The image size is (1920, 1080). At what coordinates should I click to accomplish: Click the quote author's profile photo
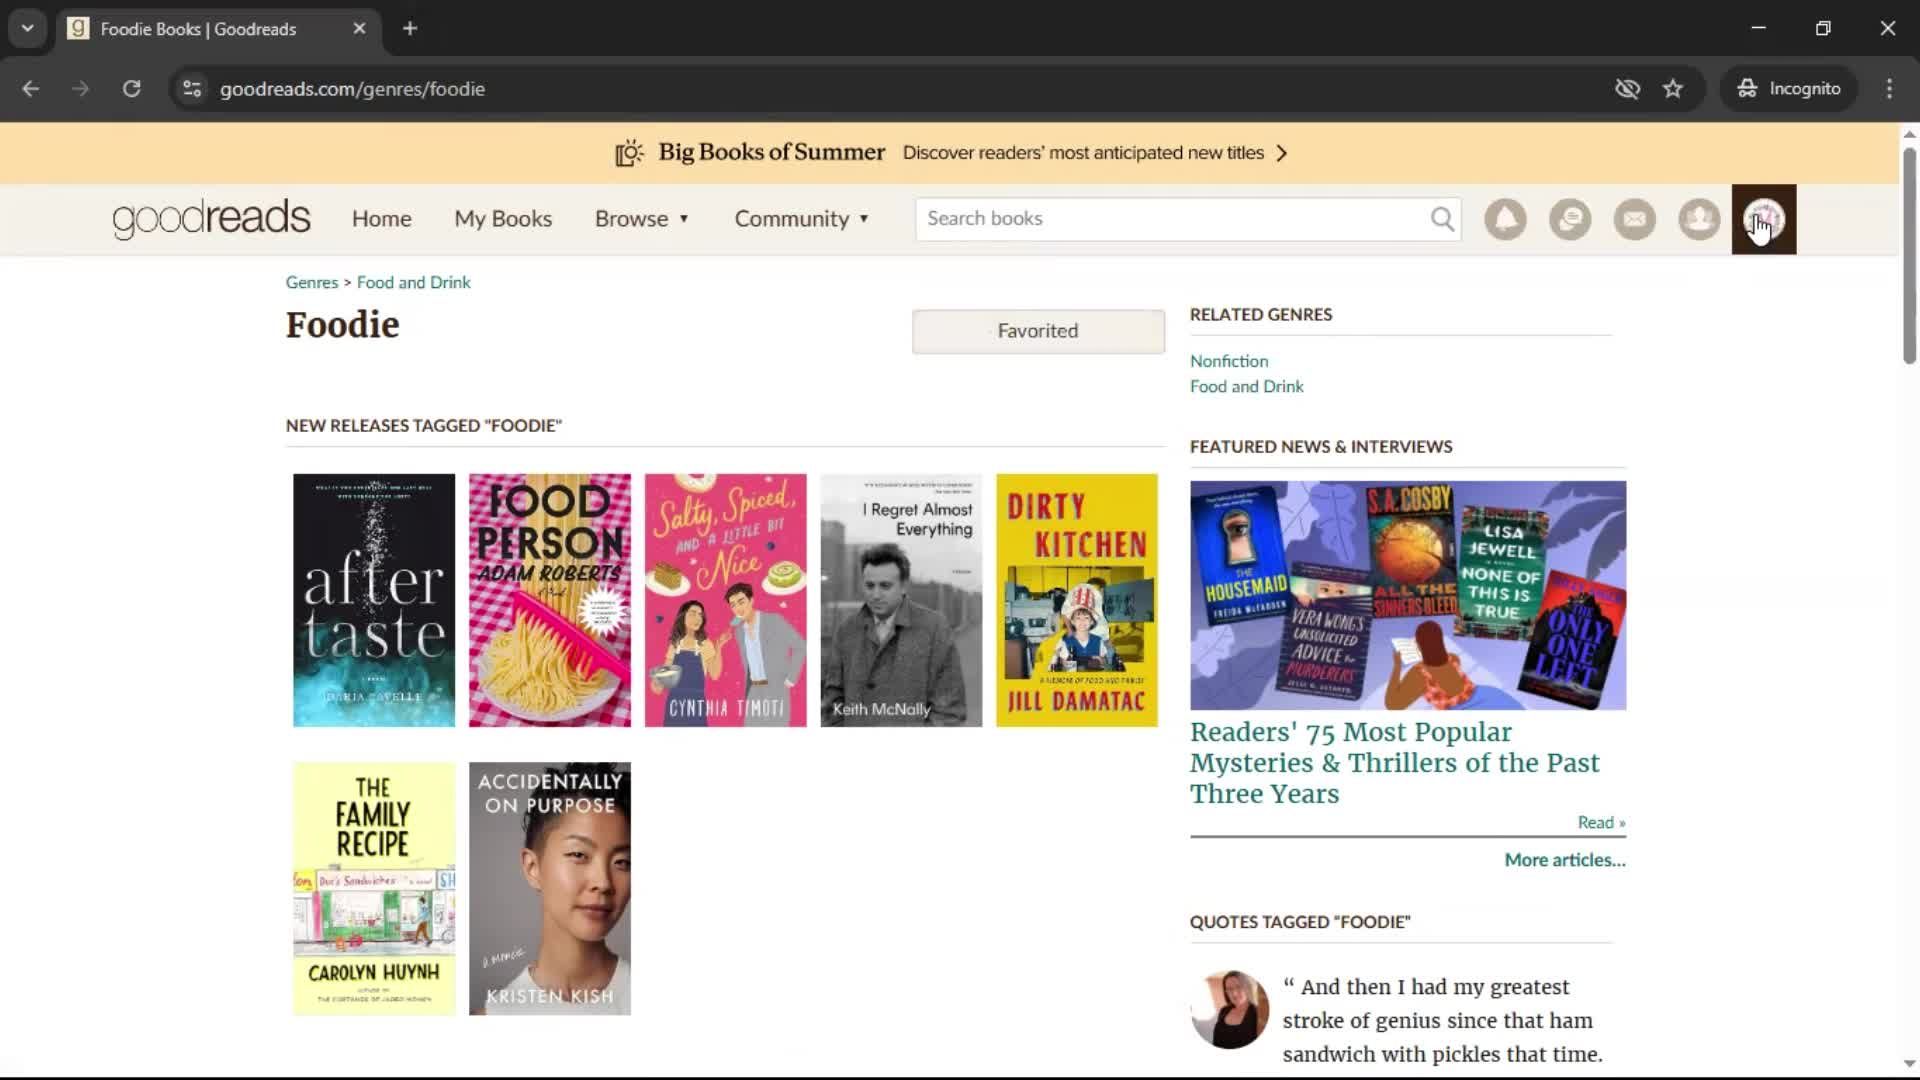[x=1230, y=1010]
